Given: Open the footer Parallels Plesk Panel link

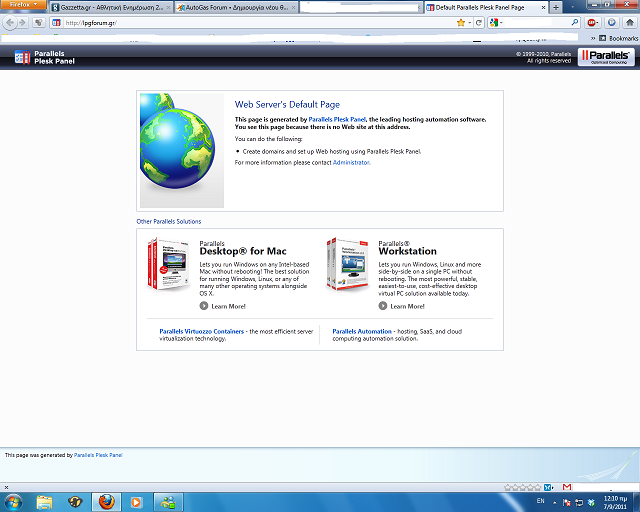Looking at the screenshot, I should click(98, 455).
